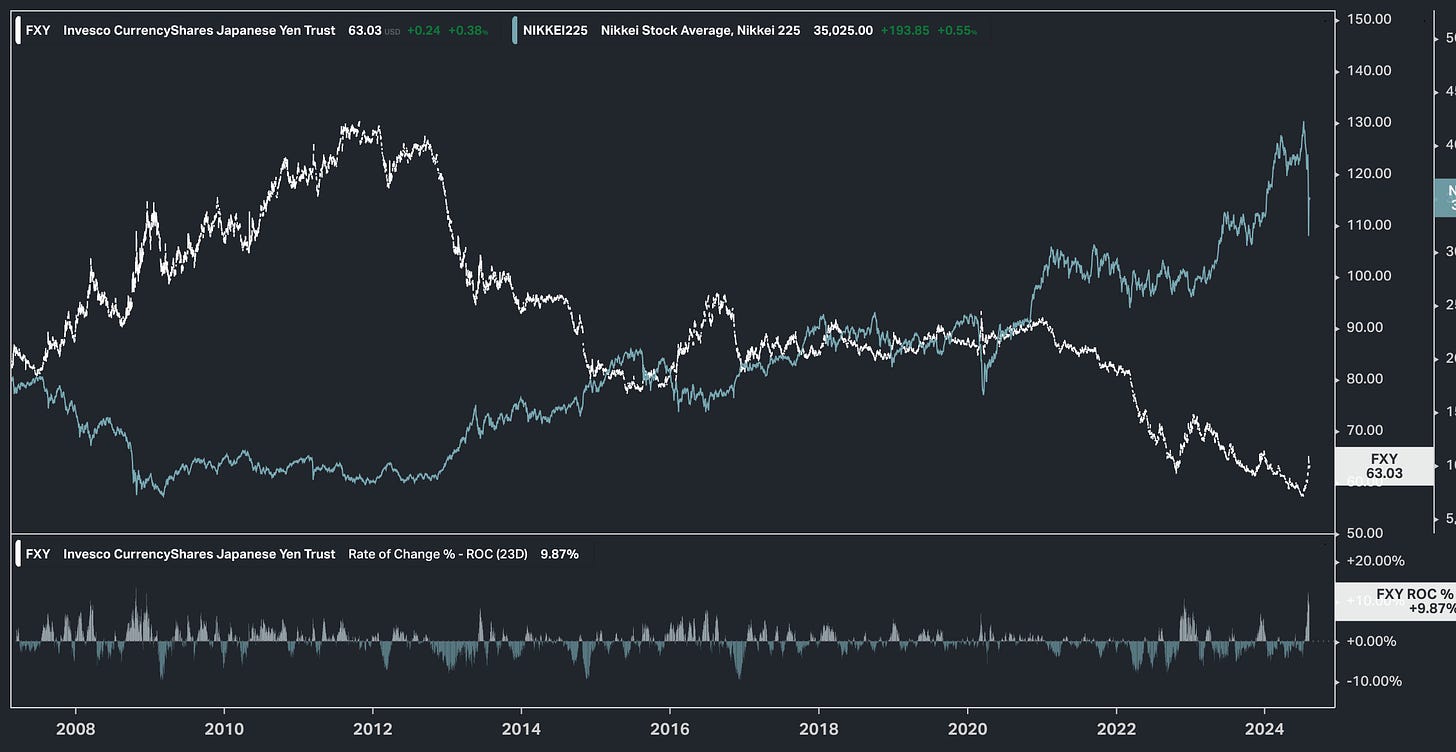
Task: Click the 9.87% ROC legend value
Action: [560, 554]
